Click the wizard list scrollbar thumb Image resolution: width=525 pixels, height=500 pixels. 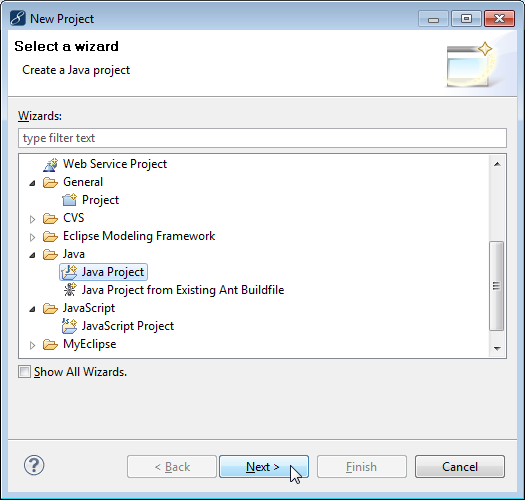click(497, 286)
